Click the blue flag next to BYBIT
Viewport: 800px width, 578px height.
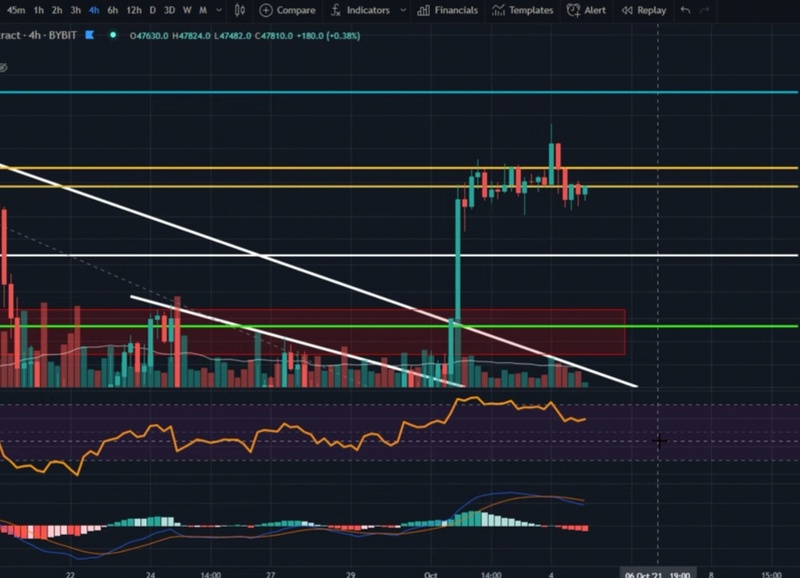(90, 35)
